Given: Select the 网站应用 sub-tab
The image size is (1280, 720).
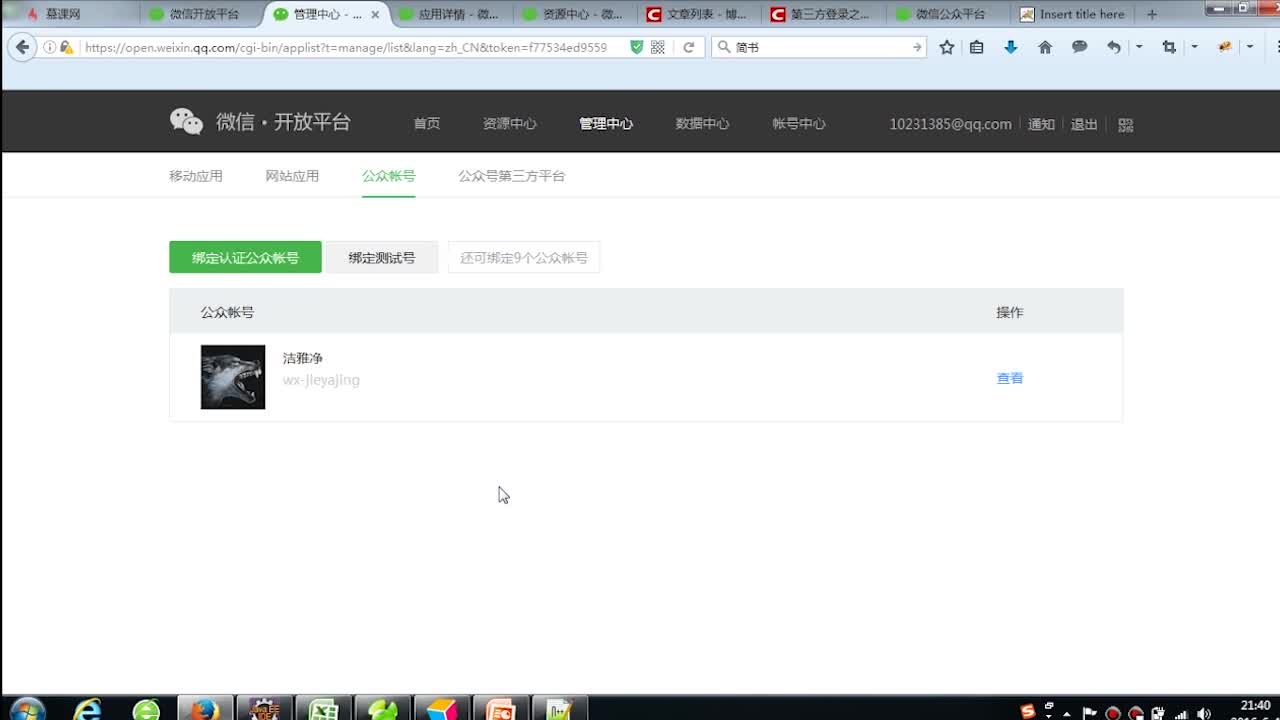Looking at the screenshot, I should coord(292,176).
